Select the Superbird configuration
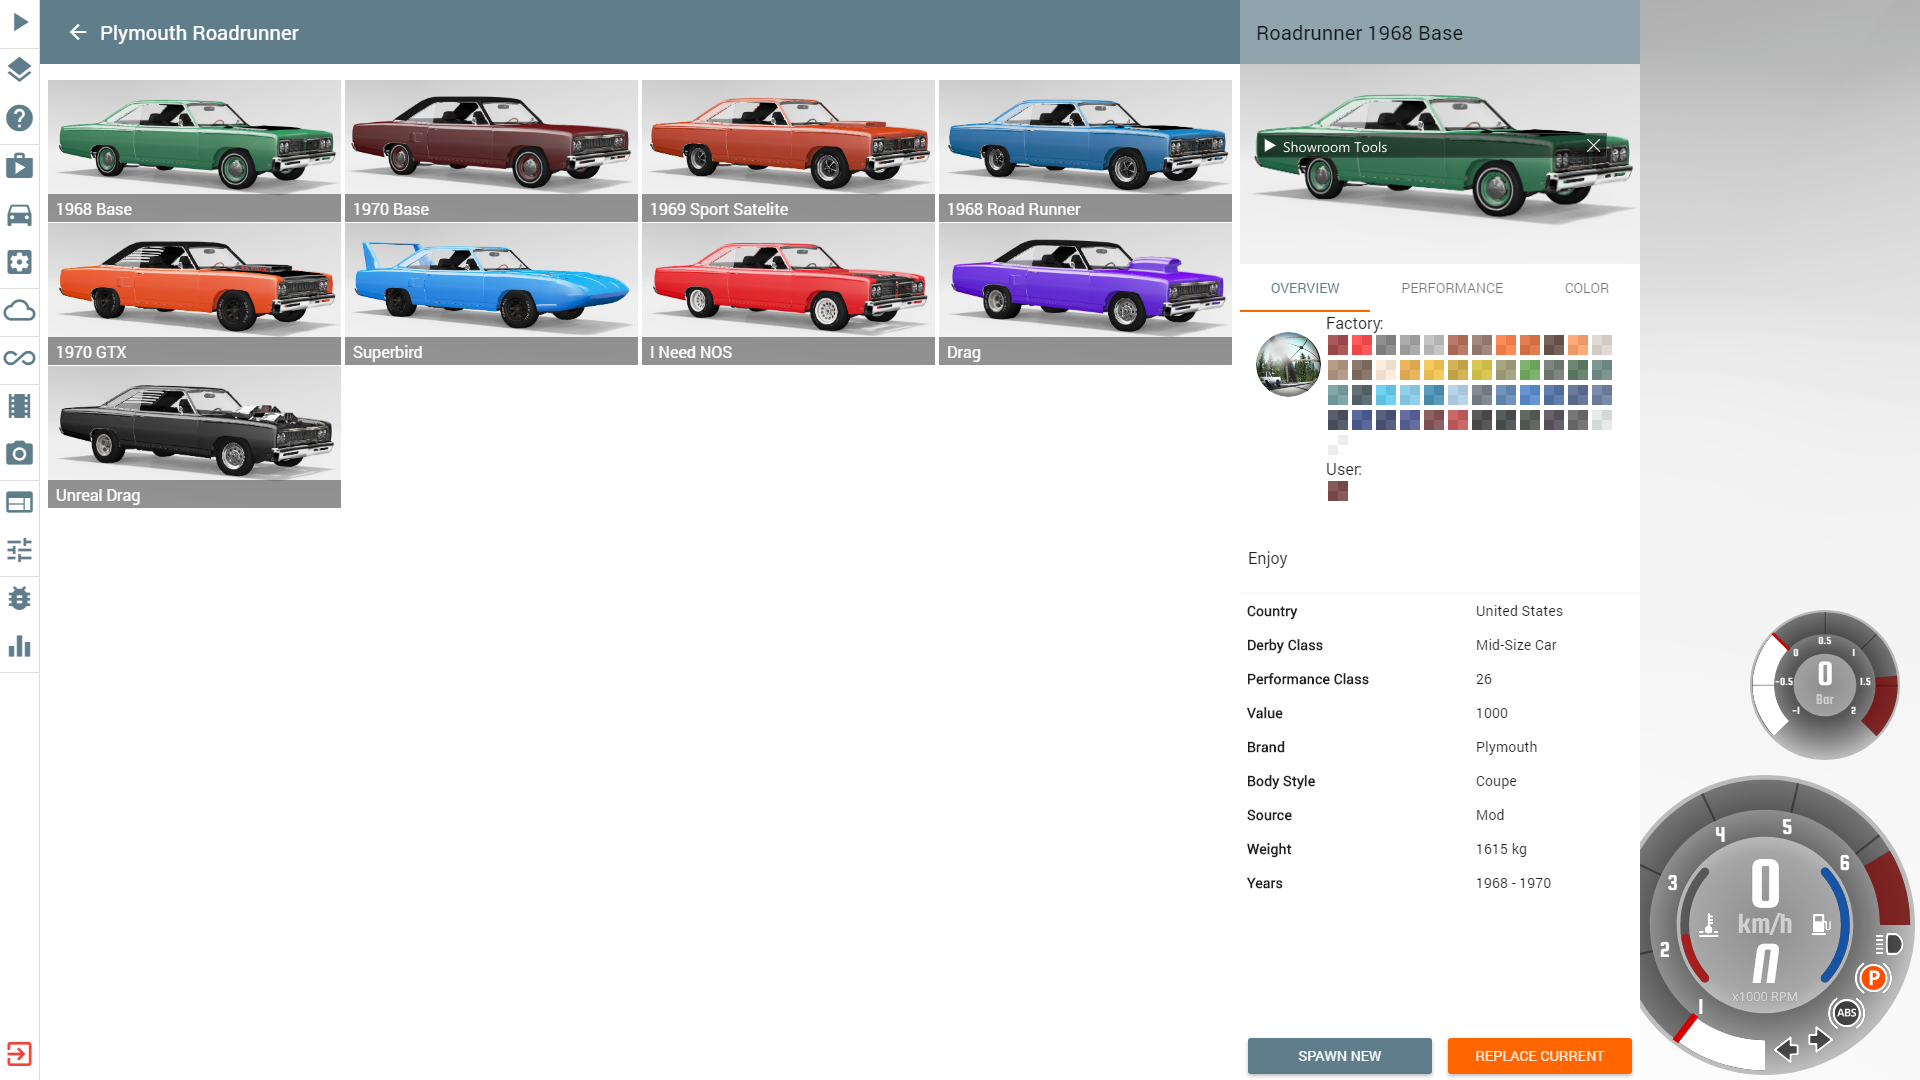The height and width of the screenshot is (1080, 1920). (x=491, y=294)
